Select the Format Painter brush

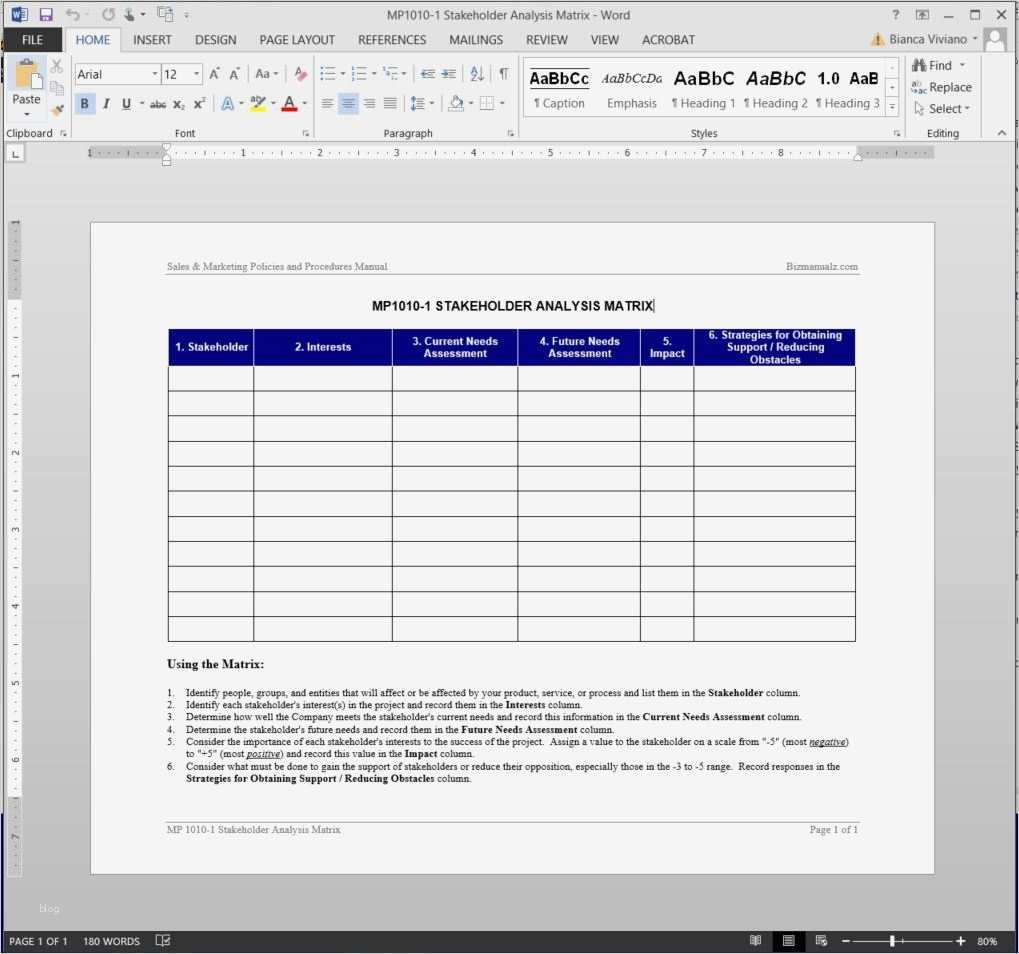[57, 110]
